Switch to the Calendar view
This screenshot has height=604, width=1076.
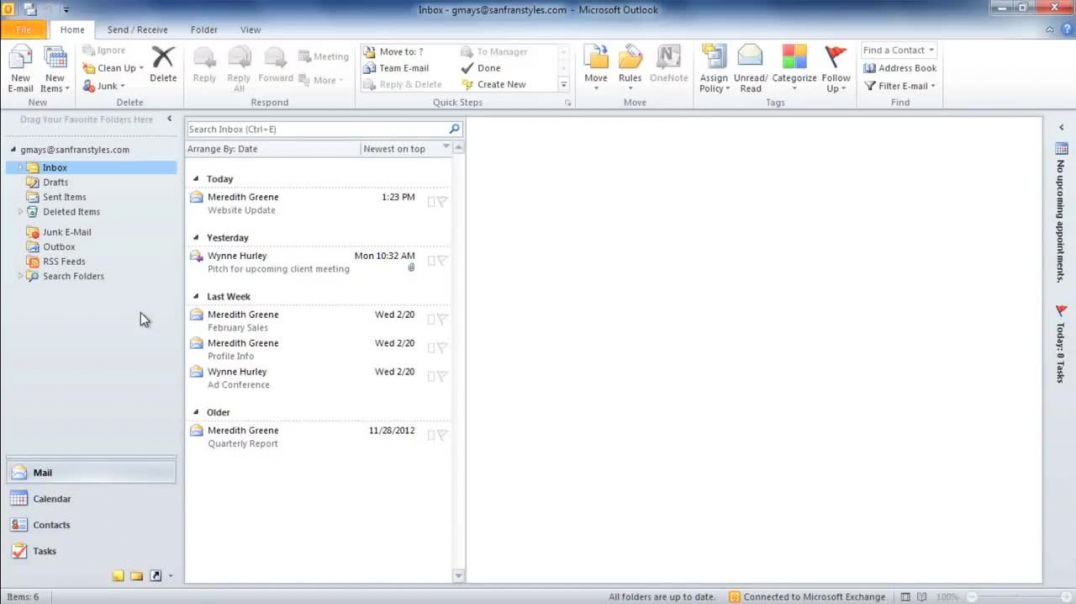(91, 499)
